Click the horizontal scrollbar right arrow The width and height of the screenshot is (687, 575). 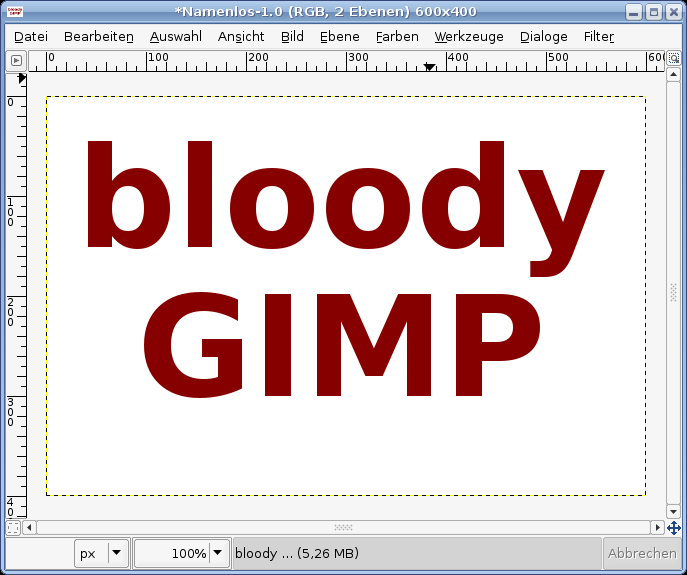[x=657, y=528]
